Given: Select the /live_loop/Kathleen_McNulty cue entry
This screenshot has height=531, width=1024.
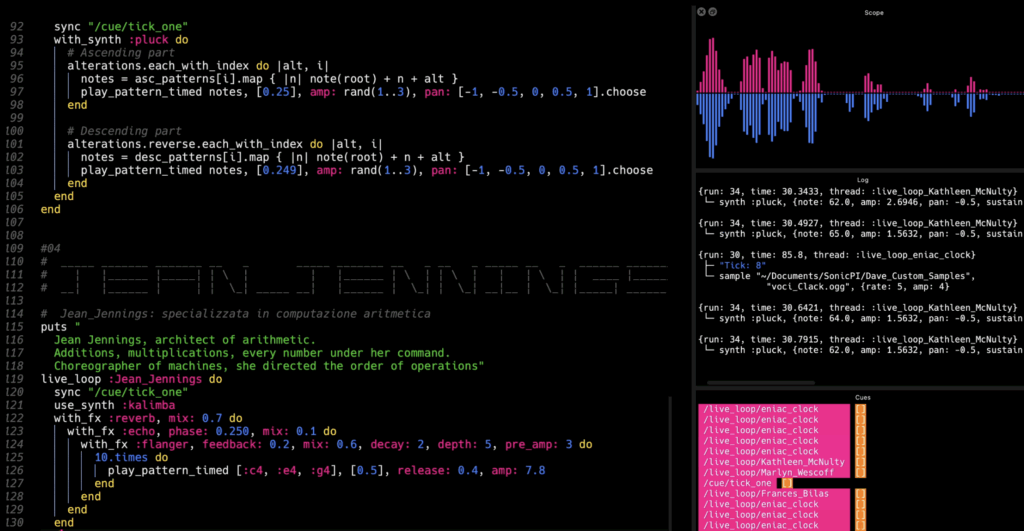Looking at the screenshot, I should point(773,463).
